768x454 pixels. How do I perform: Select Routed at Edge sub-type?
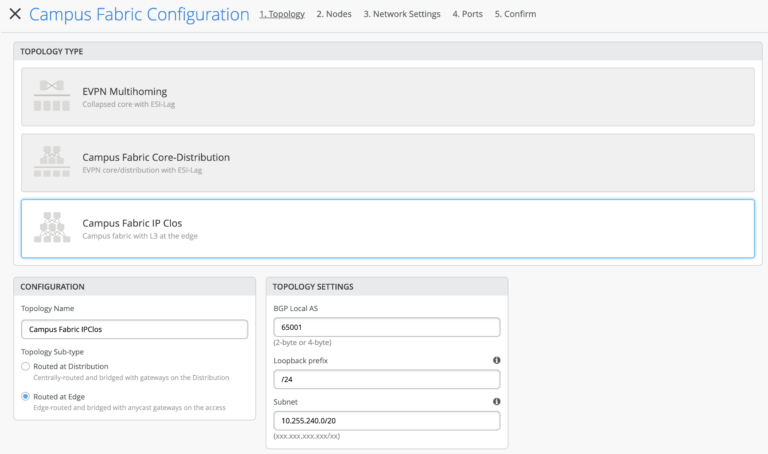[x=26, y=396]
